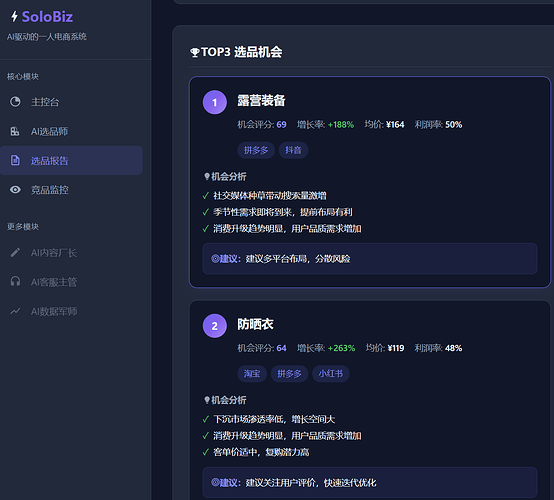Viewport: 554px width, 500px height.
Task: Click the 拼多多 tag on 露营装备 card
Action: coord(256,150)
